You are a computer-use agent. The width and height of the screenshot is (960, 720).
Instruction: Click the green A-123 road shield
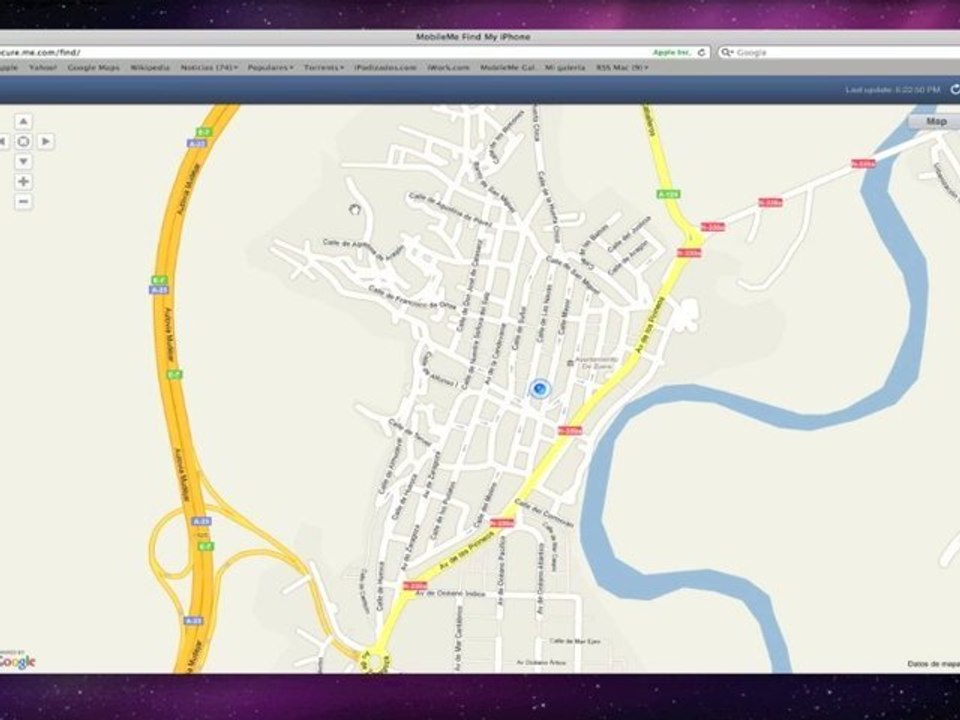tap(668, 194)
